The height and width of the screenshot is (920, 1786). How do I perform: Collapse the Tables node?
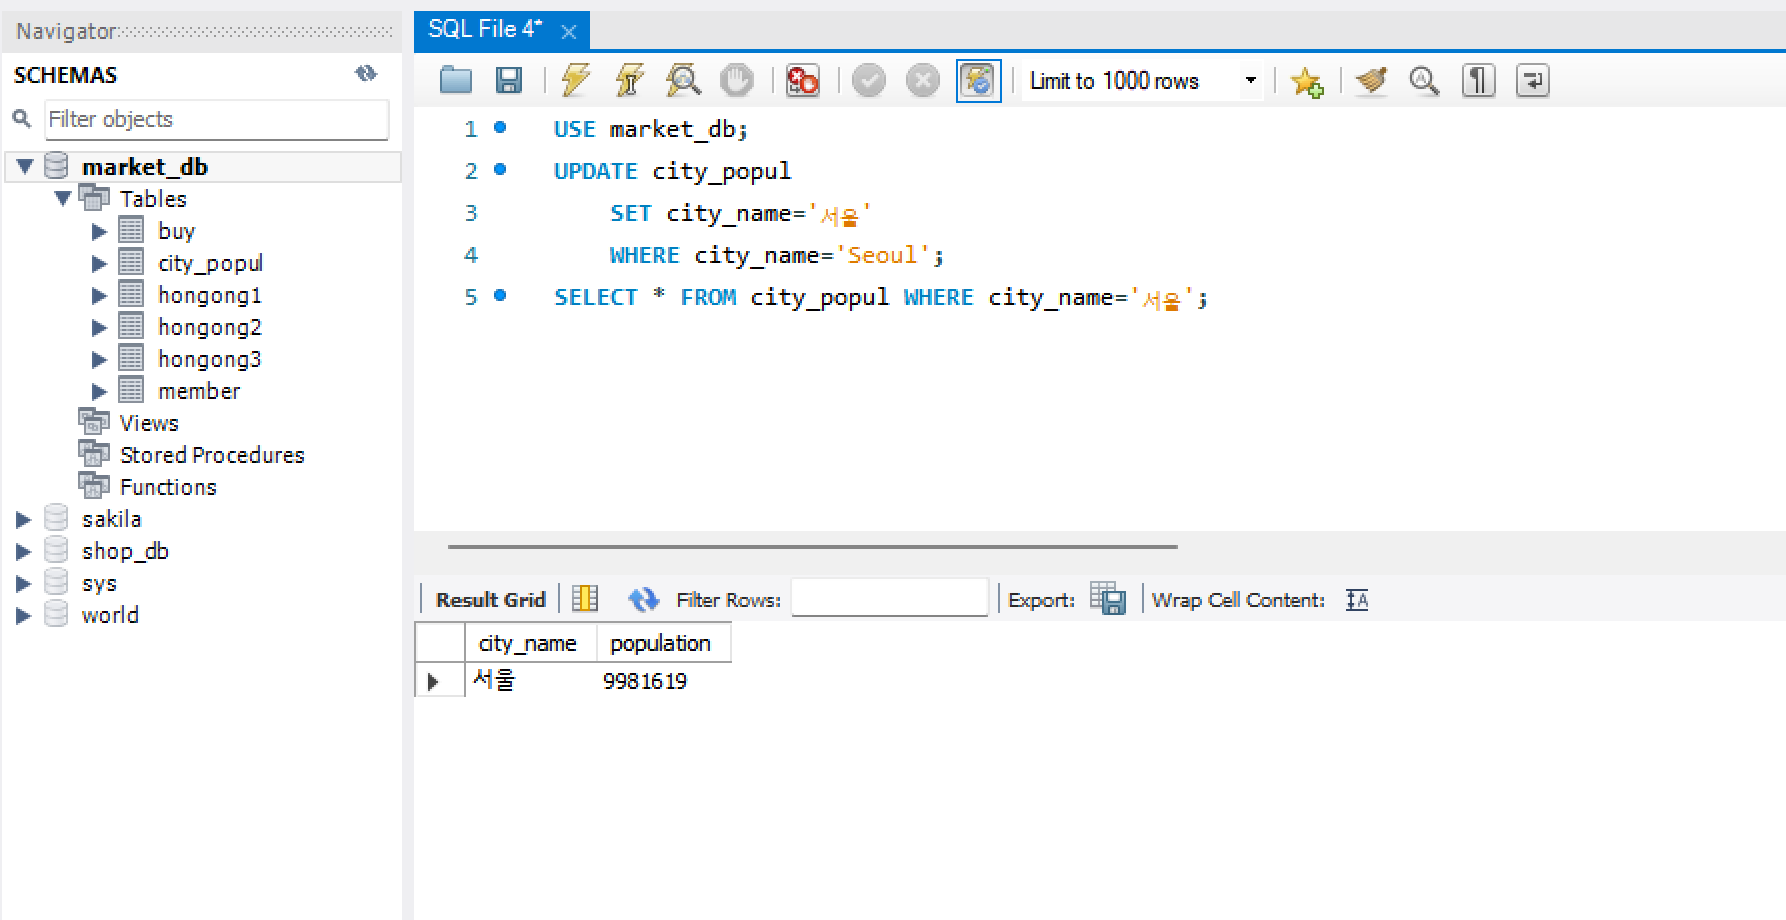pyautogui.click(x=63, y=198)
